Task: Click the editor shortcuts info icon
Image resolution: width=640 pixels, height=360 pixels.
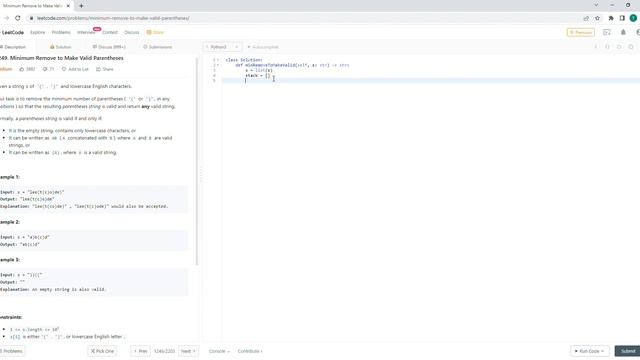Action: (x=596, y=47)
